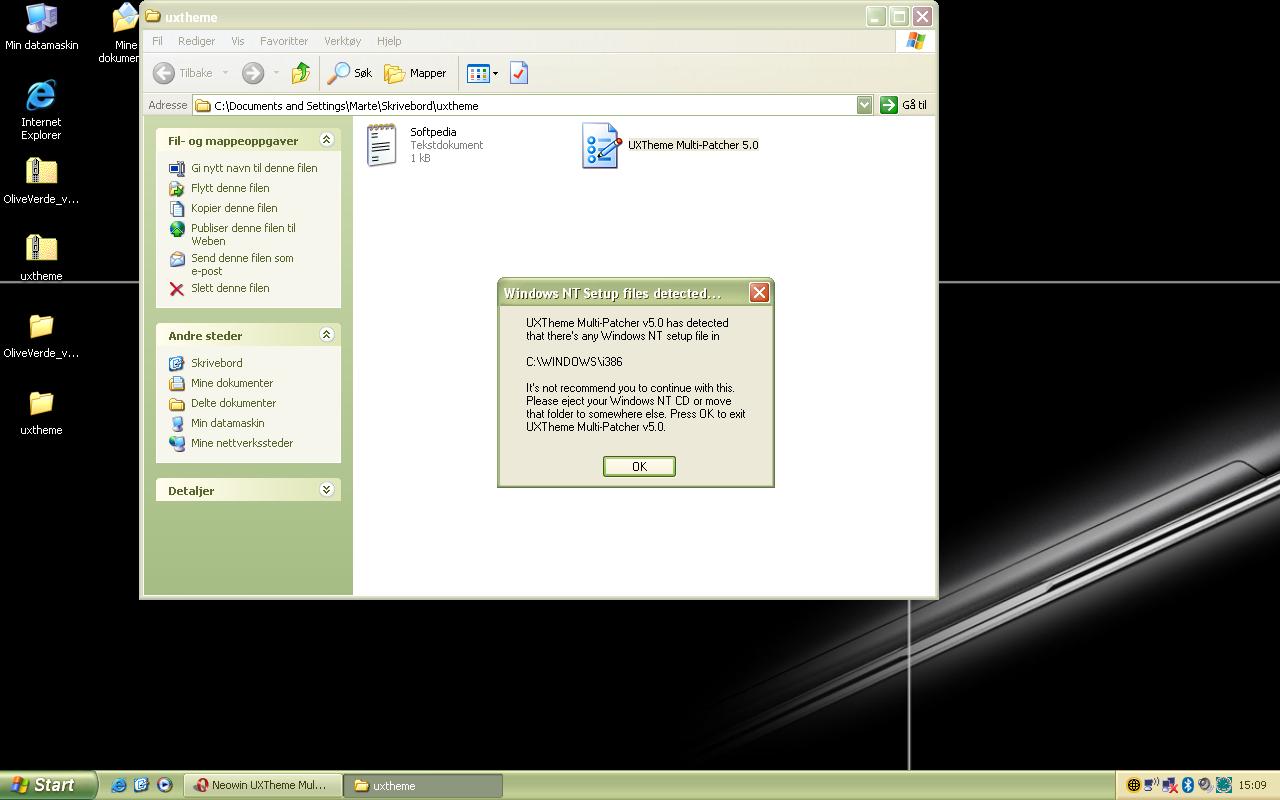This screenshot has height=800, width=1280.
Task: Launch Windows Media Player from quick launch
Action: (x=165, y=785)
